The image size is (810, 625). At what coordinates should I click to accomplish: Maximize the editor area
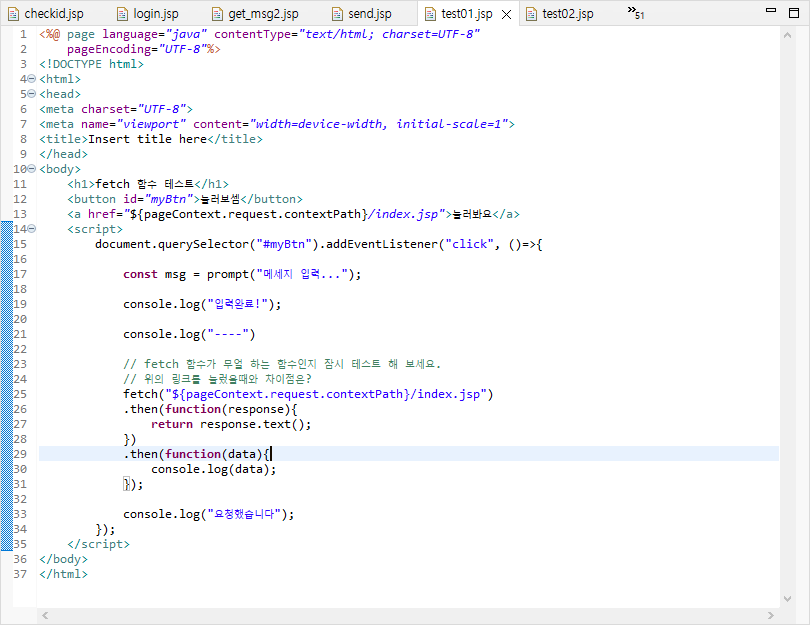[795, 13]
